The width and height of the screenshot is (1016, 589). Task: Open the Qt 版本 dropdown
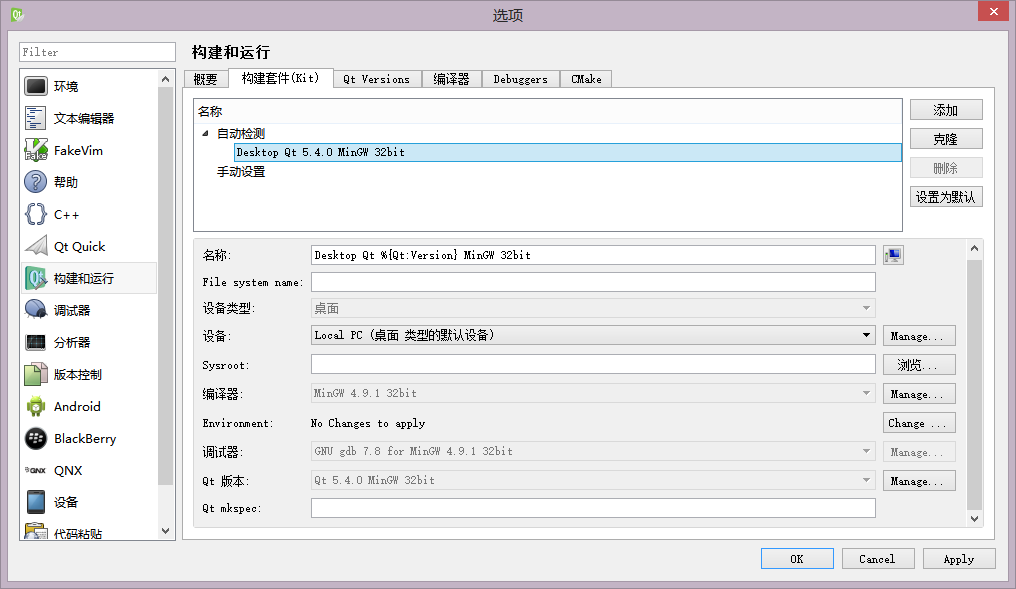tap(593, 480)
